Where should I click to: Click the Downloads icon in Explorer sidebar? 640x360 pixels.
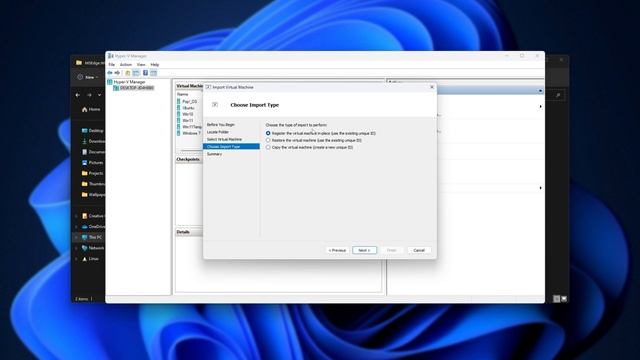84,141
